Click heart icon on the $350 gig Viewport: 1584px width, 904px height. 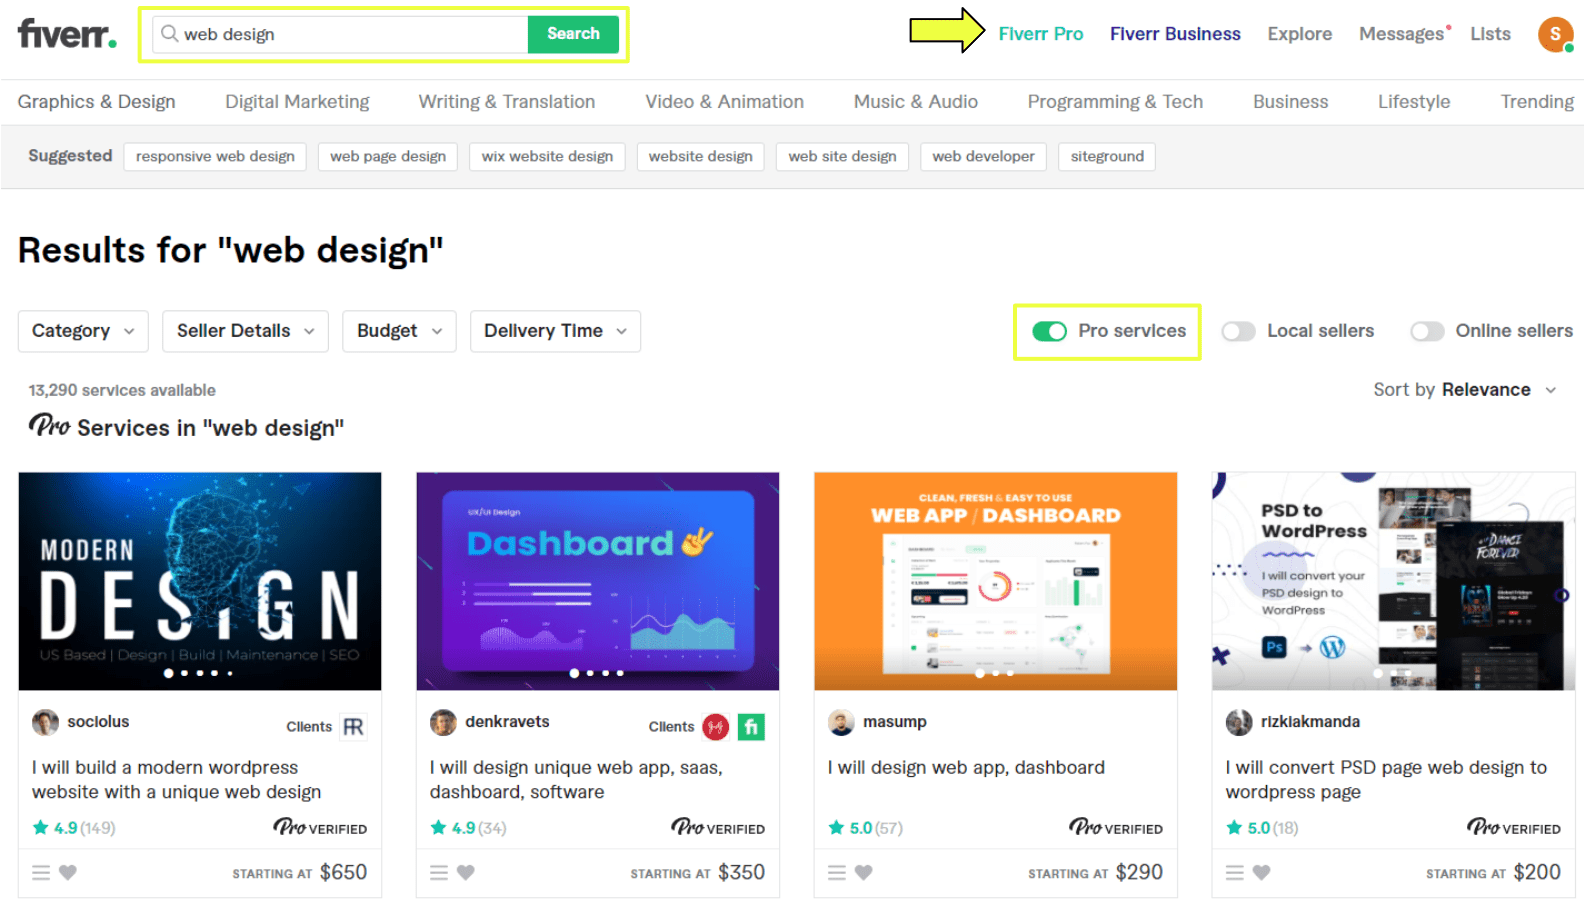(x=466, y=872)
